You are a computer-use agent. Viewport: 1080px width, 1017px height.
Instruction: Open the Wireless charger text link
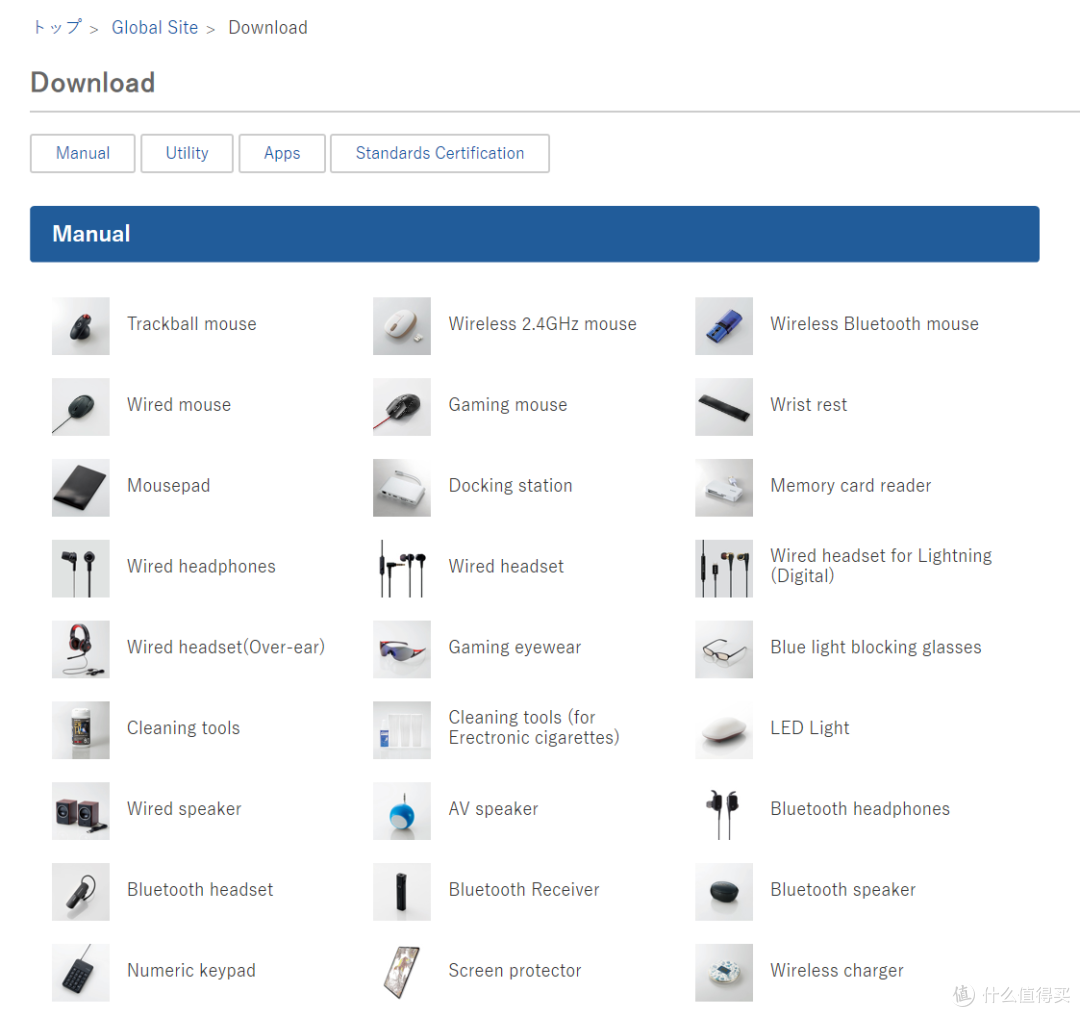click(x=836, y=970)
